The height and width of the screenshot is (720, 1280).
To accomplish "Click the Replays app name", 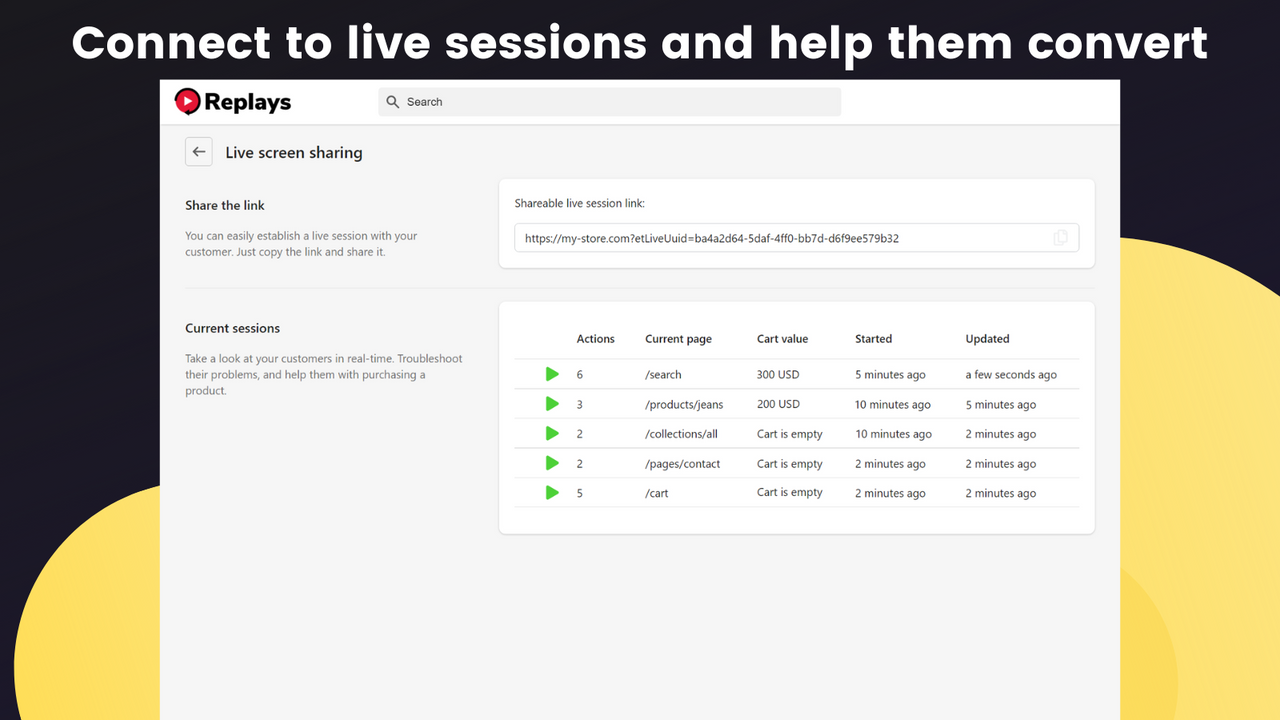I will [x=246, y=101].
